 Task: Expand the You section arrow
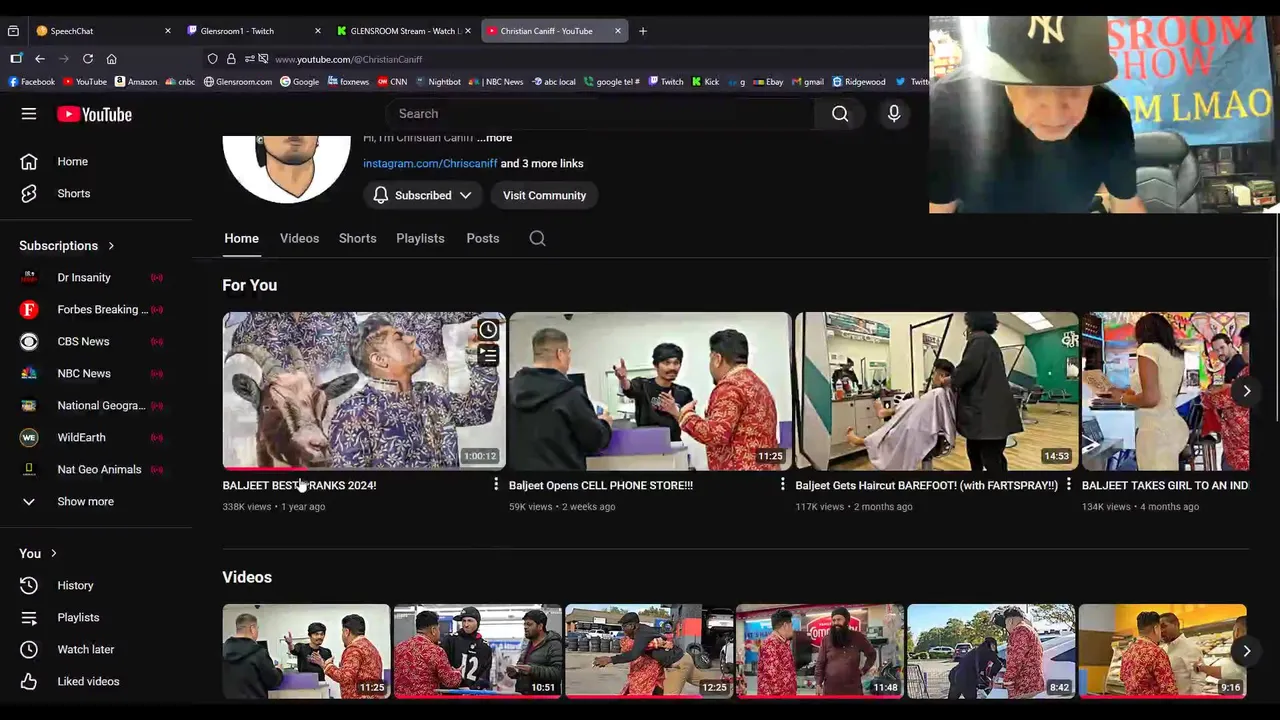coord(54,553)
